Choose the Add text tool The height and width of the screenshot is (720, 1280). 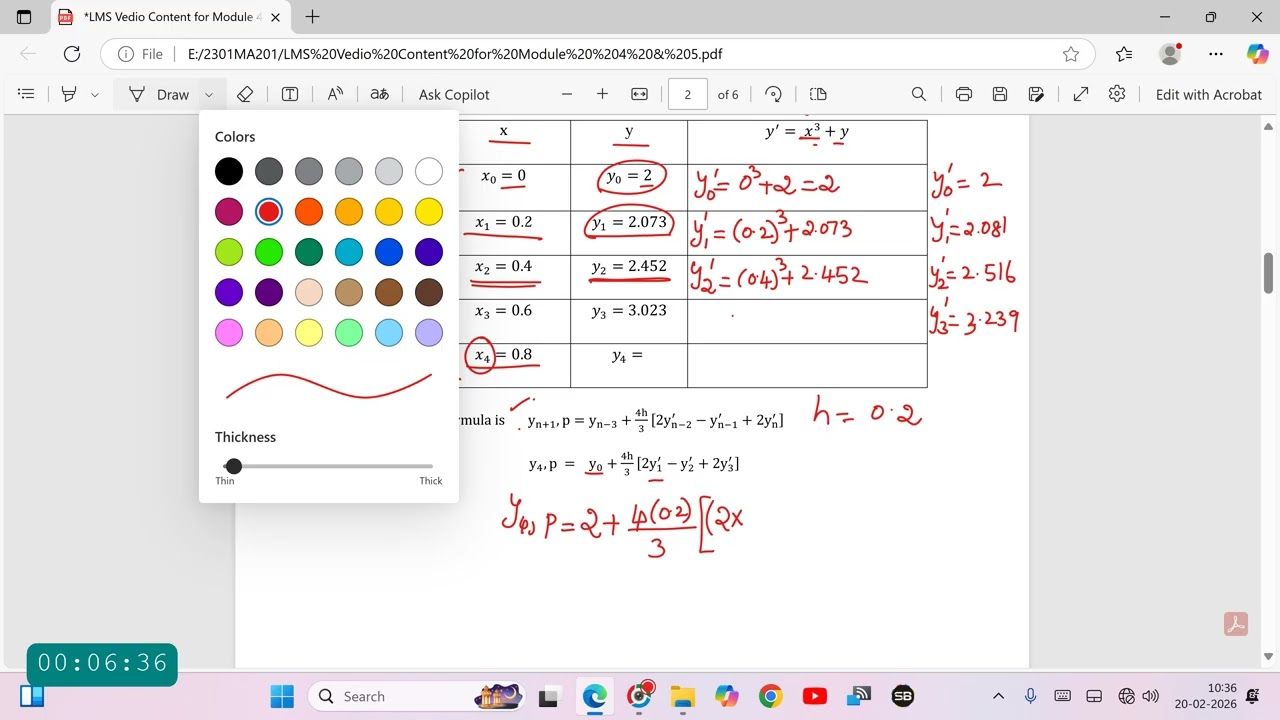click(290, 94)
